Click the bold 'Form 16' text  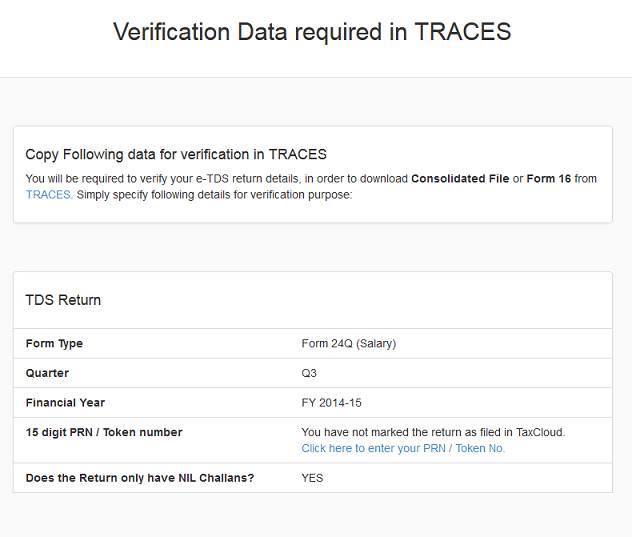[x=549, y=179]
